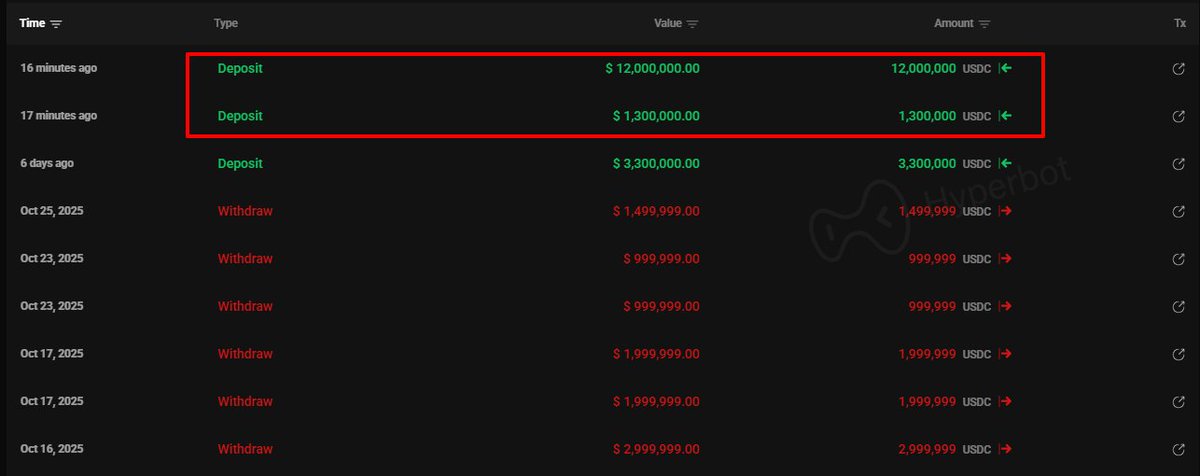Screen dimensions: 1200x476
Task: Click the Type column header
Action: click(226, 23)
